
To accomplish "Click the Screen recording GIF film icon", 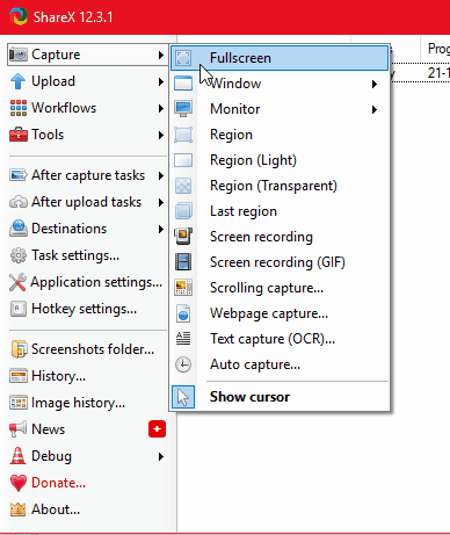I will (x=183, y=262).
